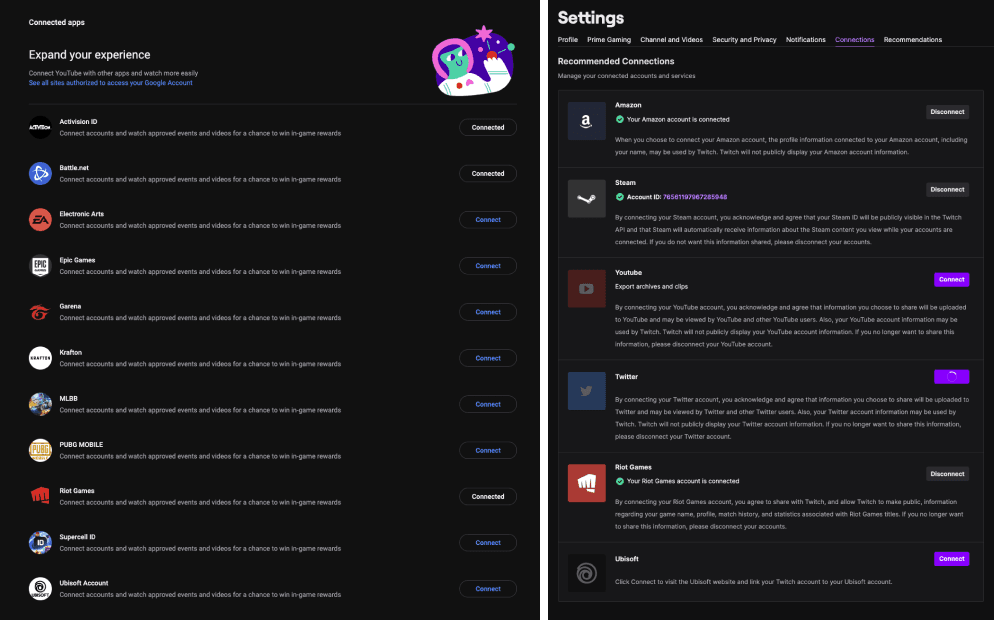The image size is (994, 620).
Task: Click the Battle.net logo icon
Action: 40,173
